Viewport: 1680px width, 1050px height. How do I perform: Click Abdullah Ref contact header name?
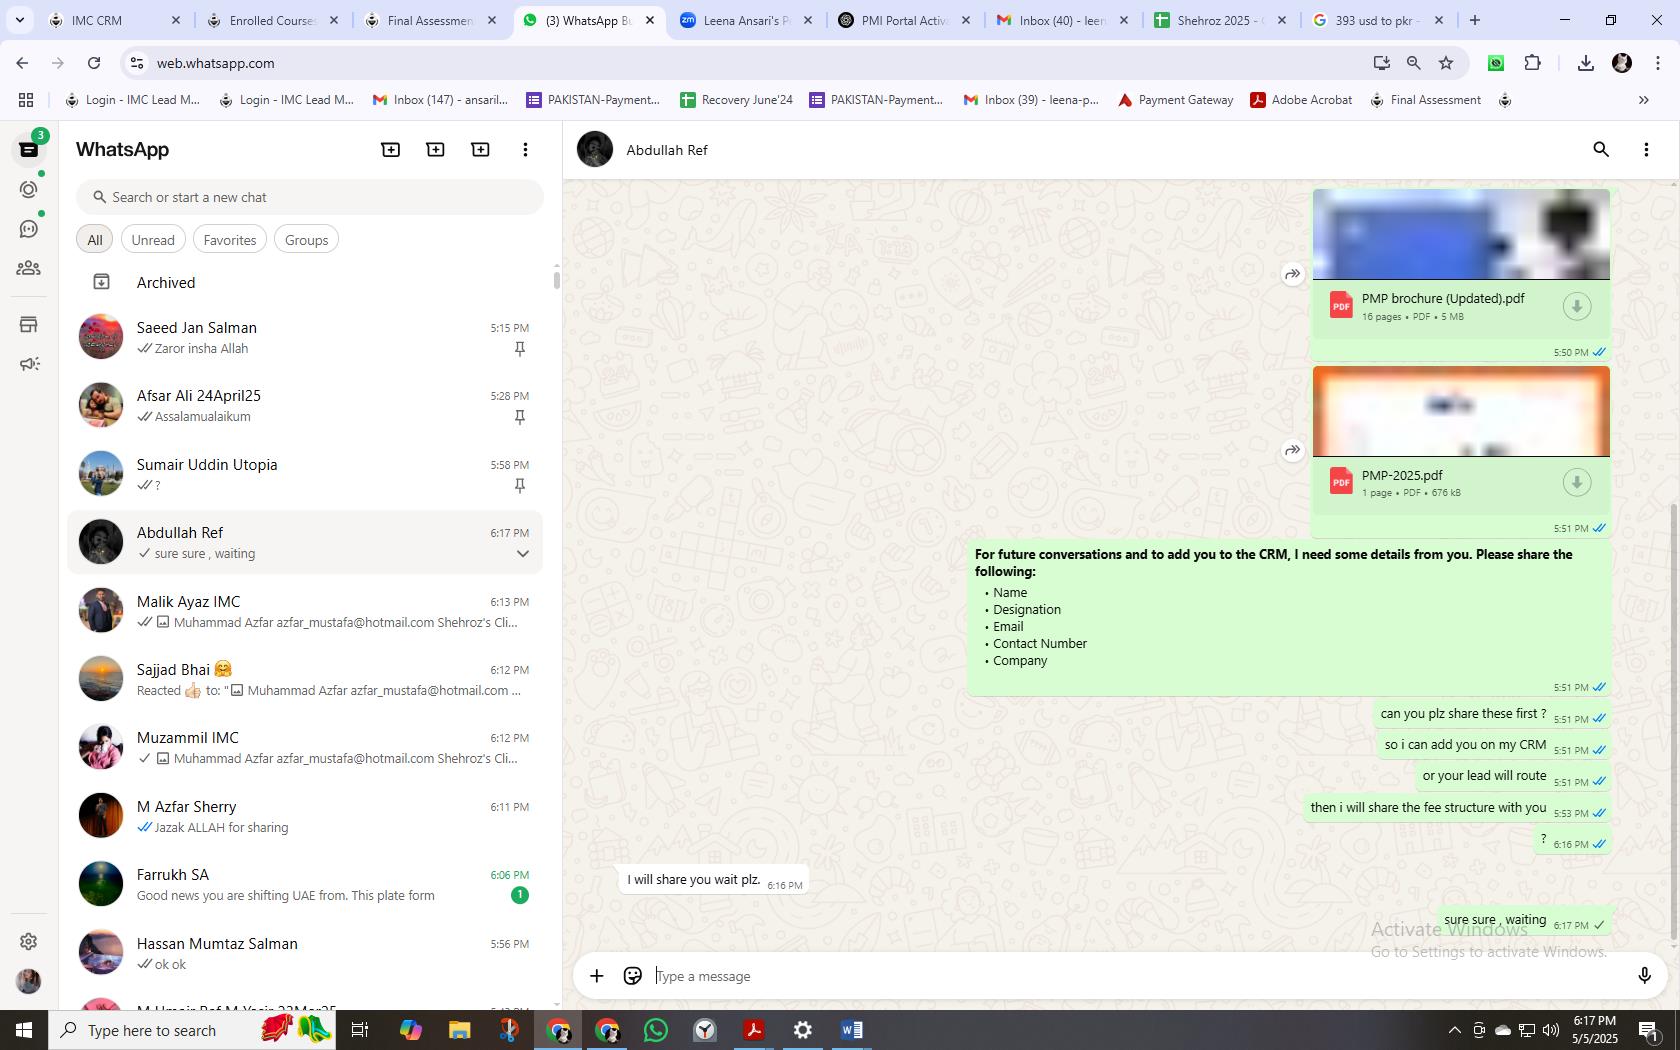pyautogui.click(x=667, y=150)
